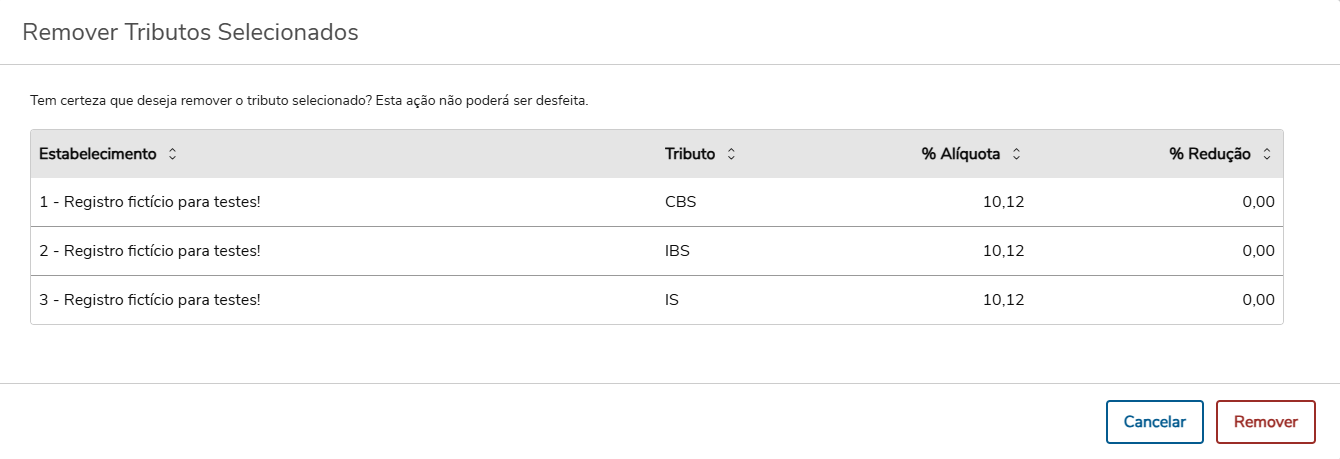Click the % Redução header label
Screen dimensions: 1340x459
point(1210,154)
